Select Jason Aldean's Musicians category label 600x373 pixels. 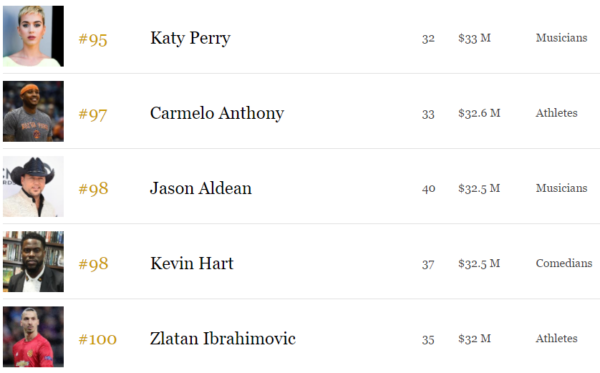click(x=561, y=188)
